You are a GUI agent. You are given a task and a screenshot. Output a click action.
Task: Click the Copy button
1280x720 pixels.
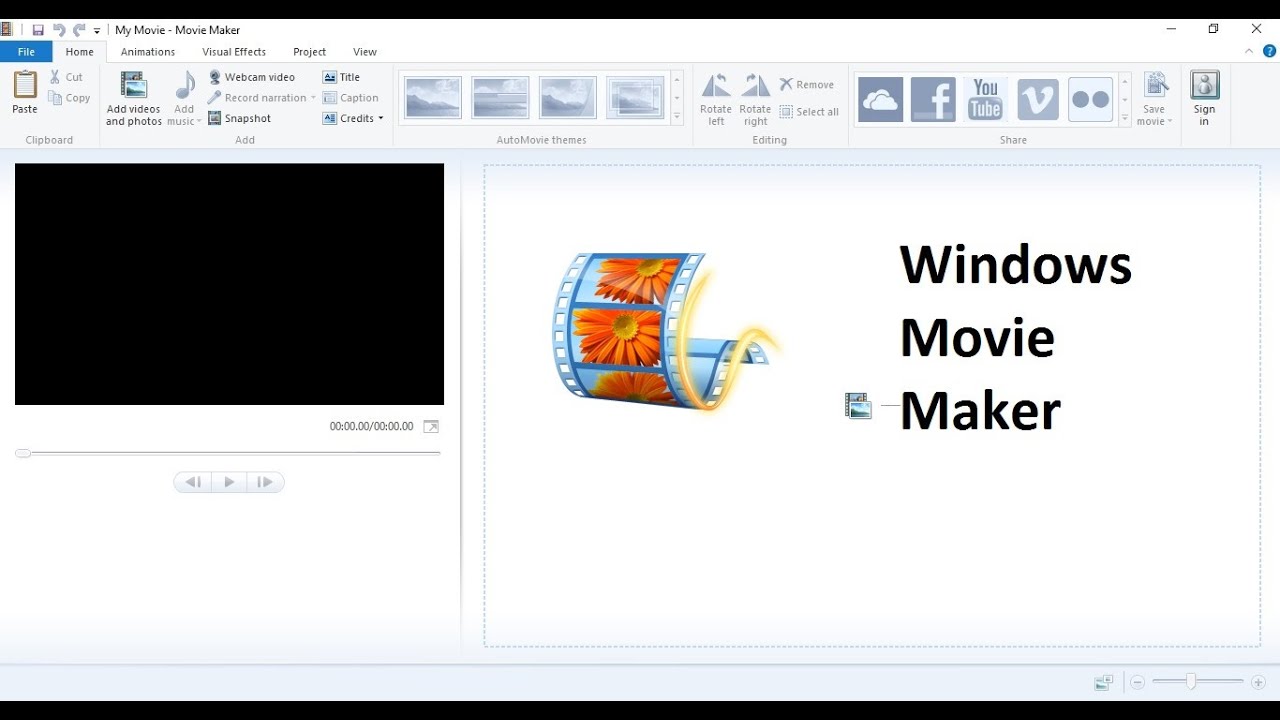click(69, 98)
